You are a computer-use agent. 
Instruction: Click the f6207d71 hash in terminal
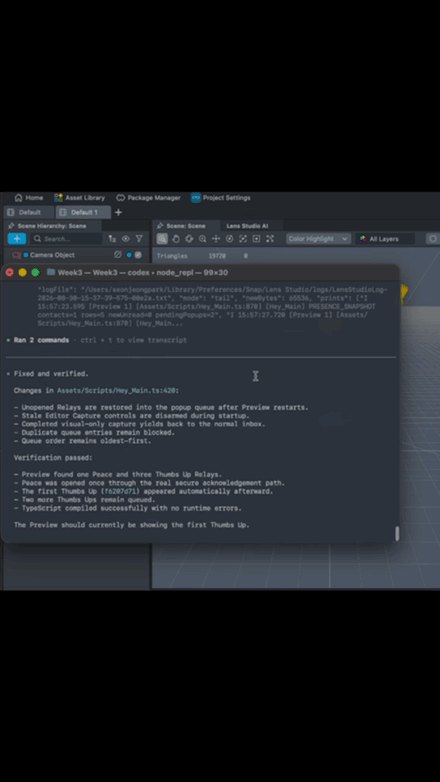pos(120,491)
